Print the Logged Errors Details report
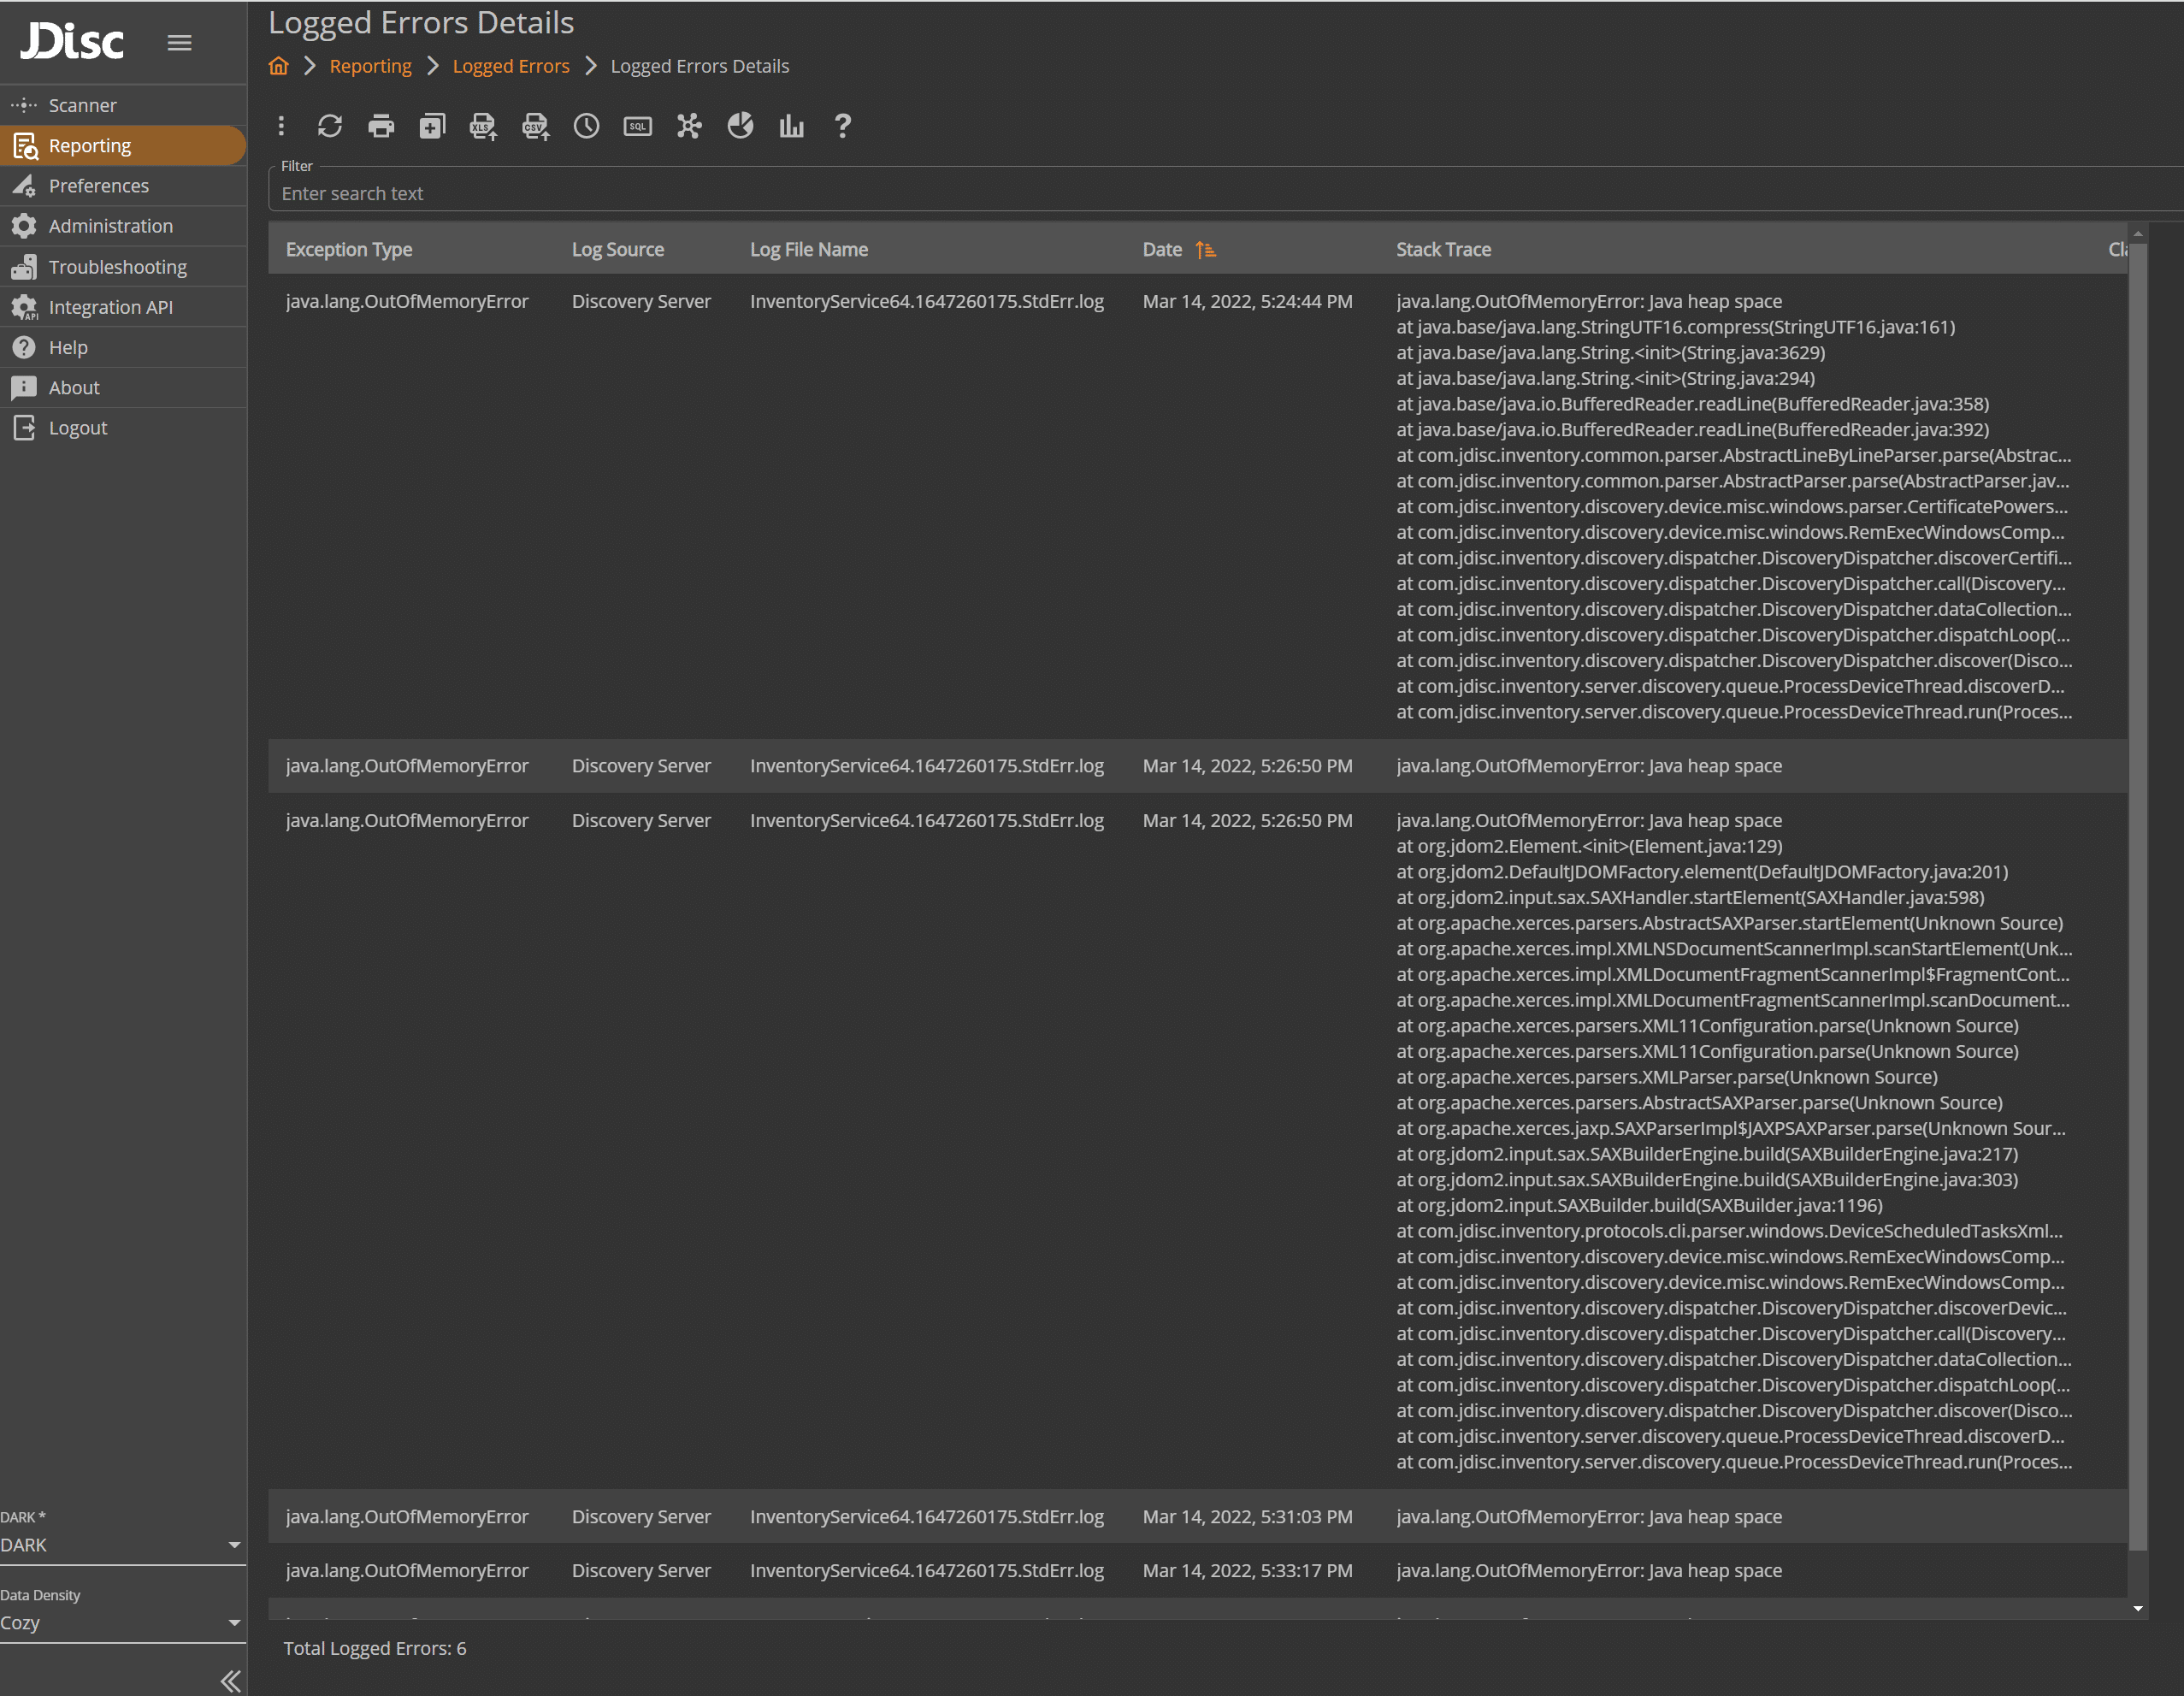The height and width of the screenshot is (1696, 2184). [381, 126]
